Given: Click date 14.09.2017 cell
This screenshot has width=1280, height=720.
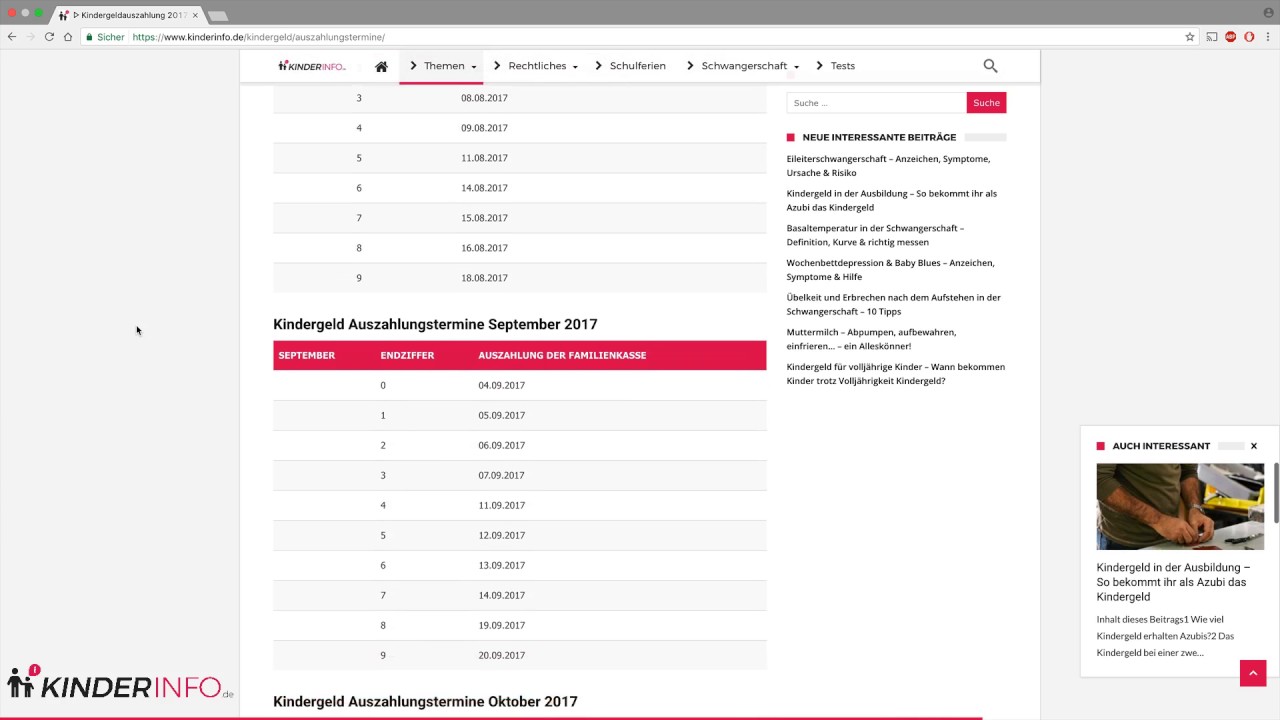Looking at the screenshot, I should [501, 595].
